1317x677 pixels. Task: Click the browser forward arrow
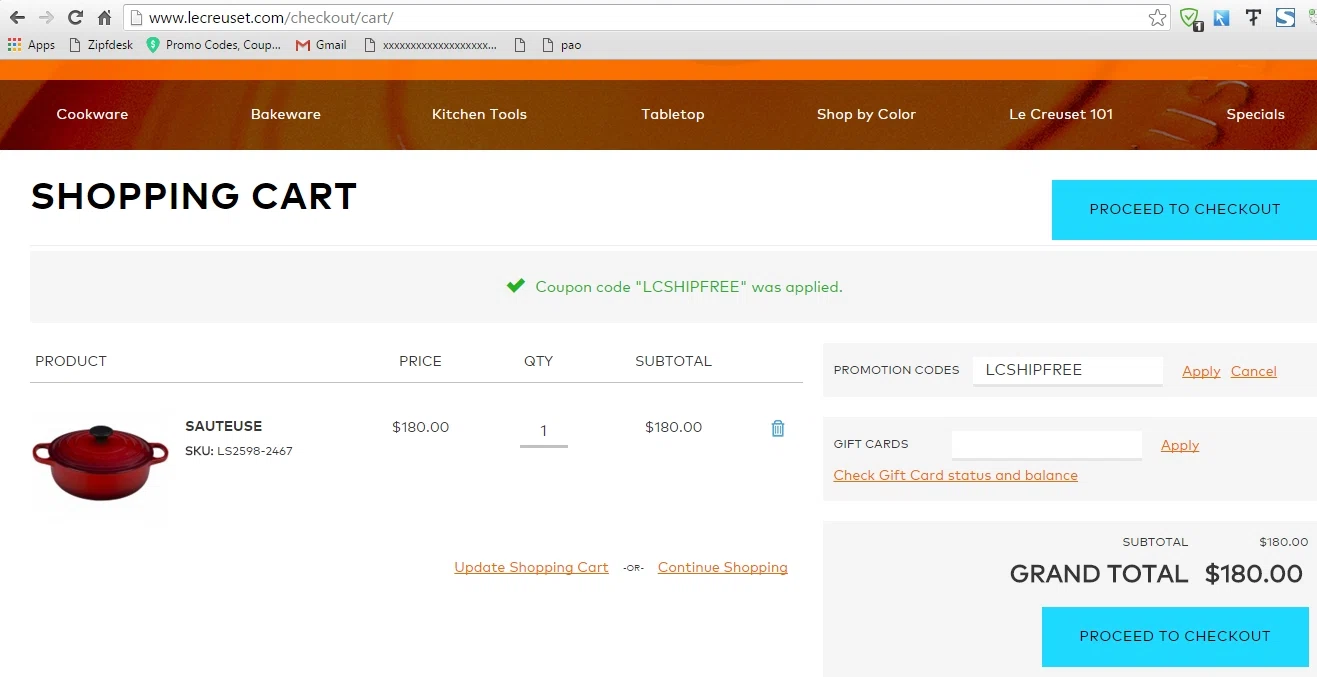coord(46,18)
